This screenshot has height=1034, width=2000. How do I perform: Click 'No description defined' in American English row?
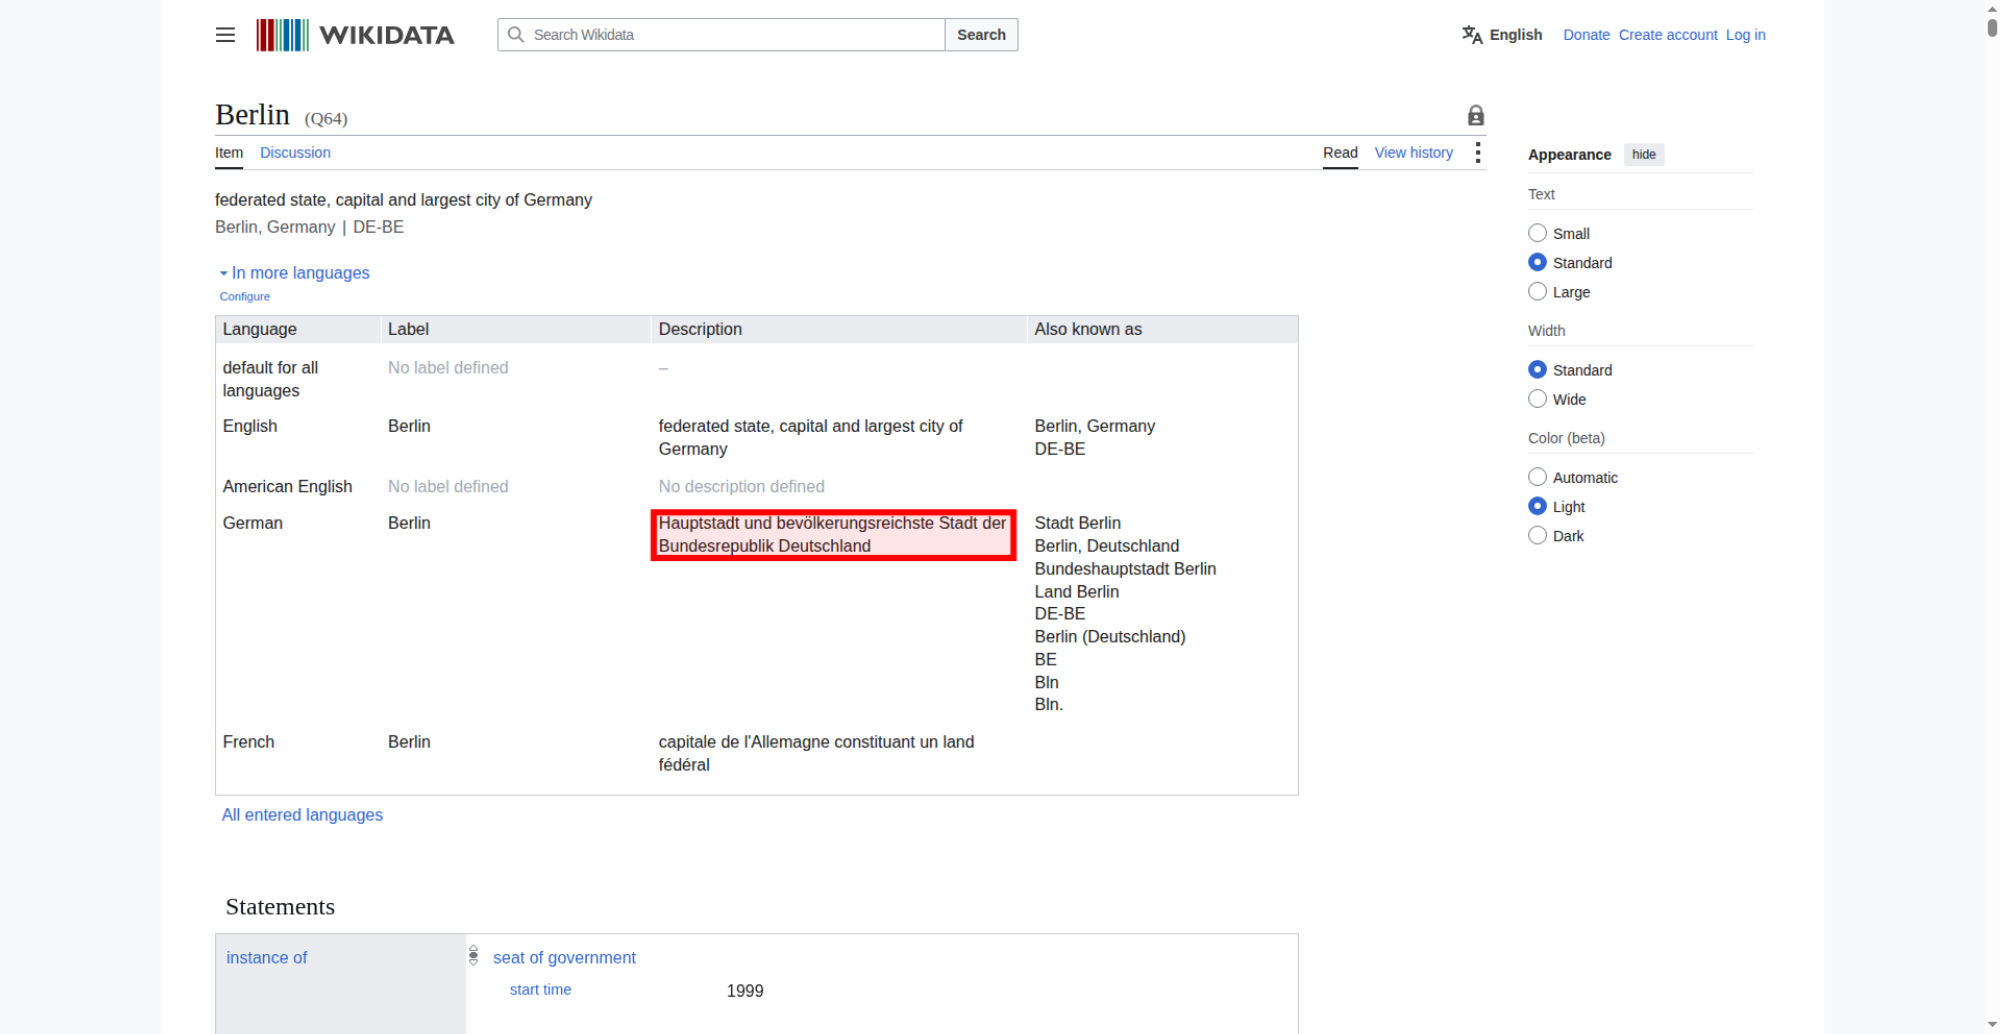741,487
